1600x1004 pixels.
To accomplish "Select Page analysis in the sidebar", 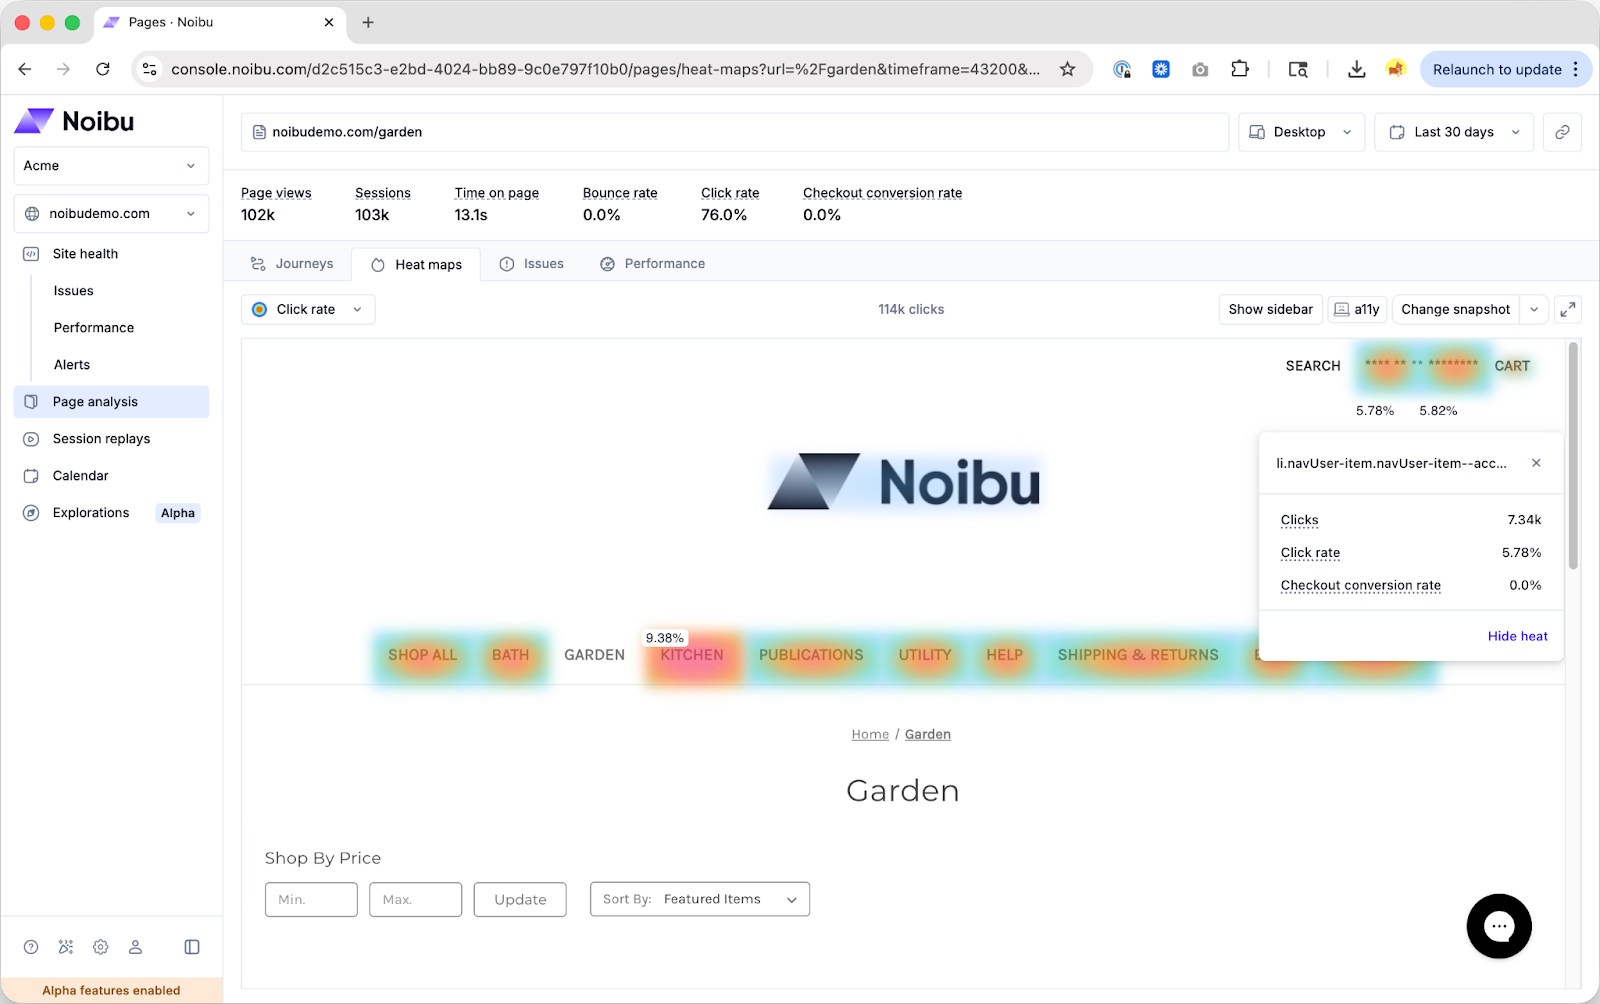I will pos(111,402).
